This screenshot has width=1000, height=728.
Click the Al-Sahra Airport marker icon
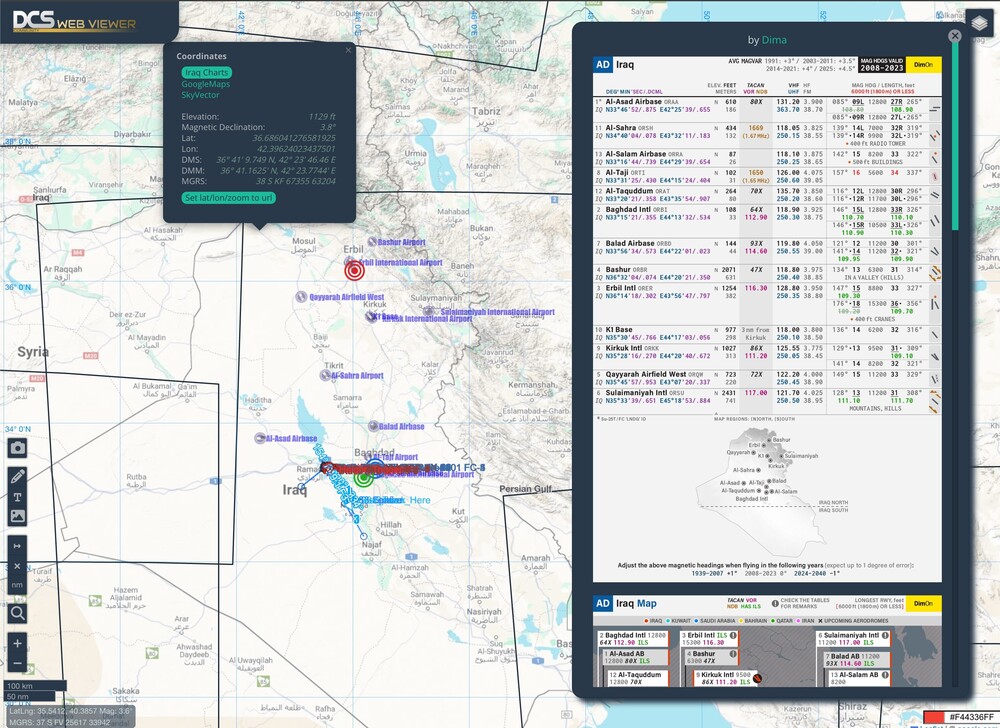[x=325, y=375]
